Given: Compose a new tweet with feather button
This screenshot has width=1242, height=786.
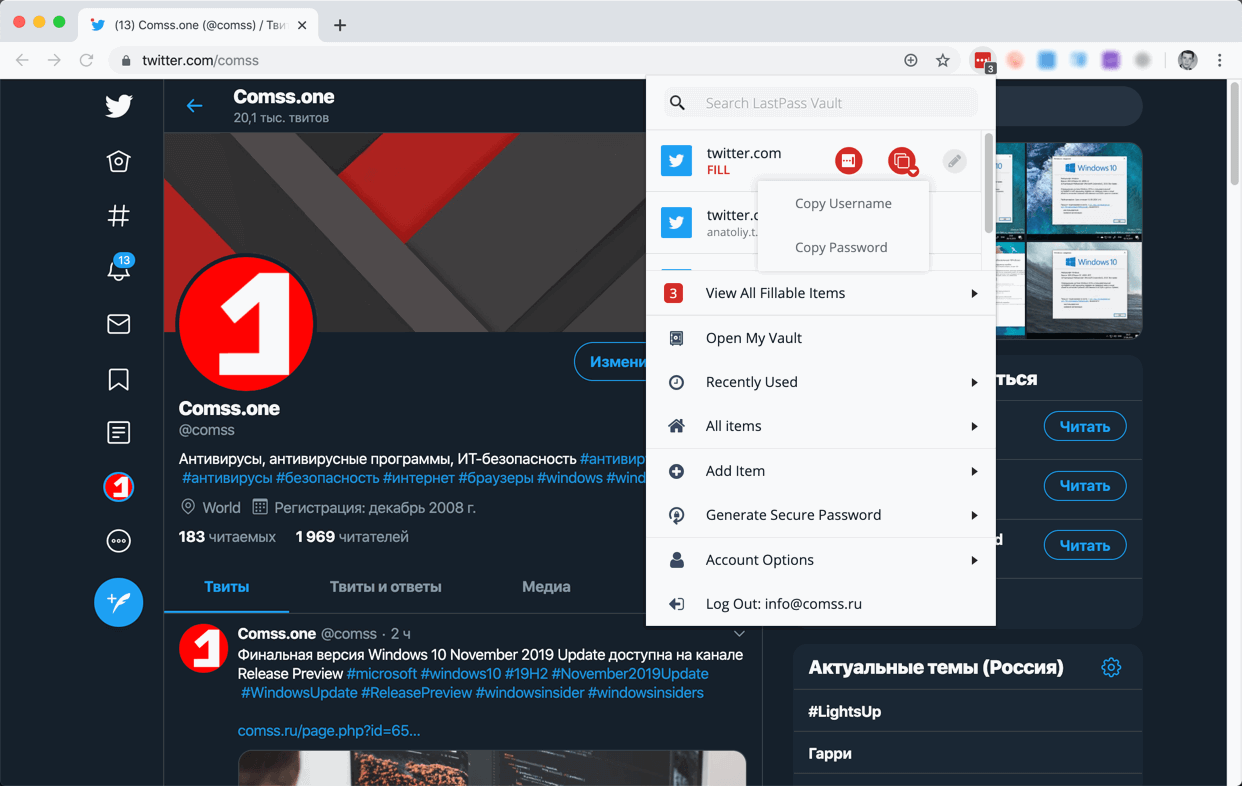Looking at the screenshot, I should click(119, 602).
